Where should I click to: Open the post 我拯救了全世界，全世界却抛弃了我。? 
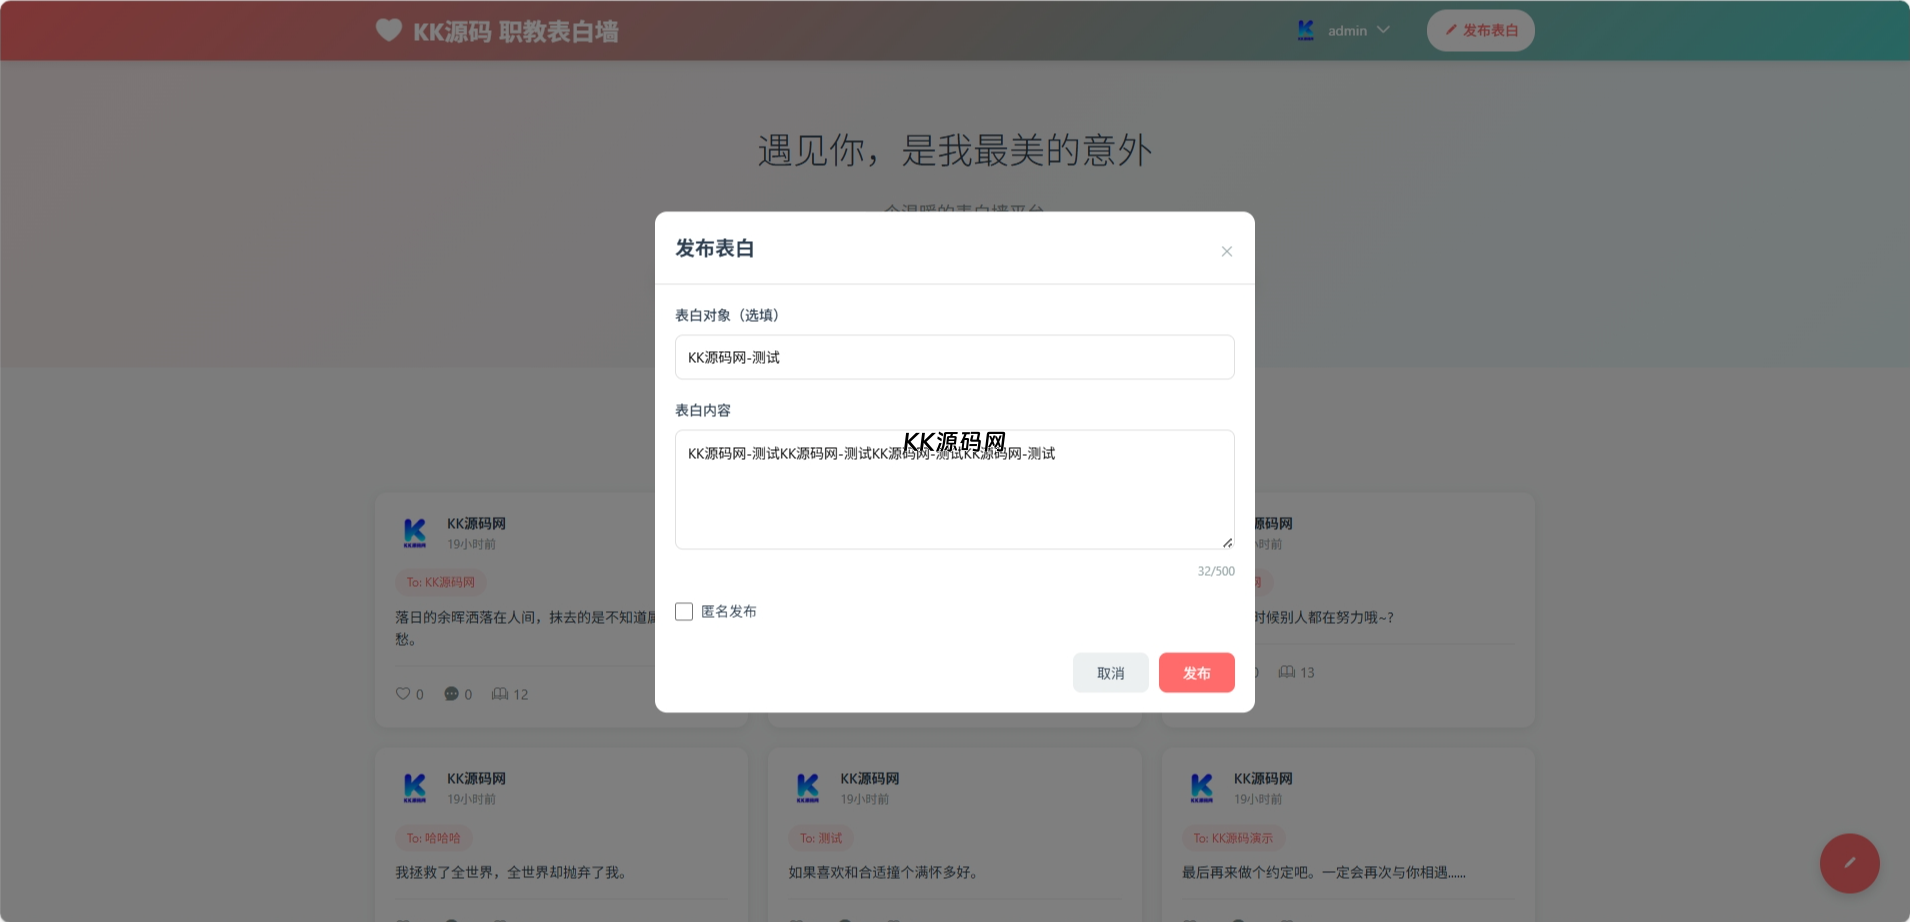513,872
